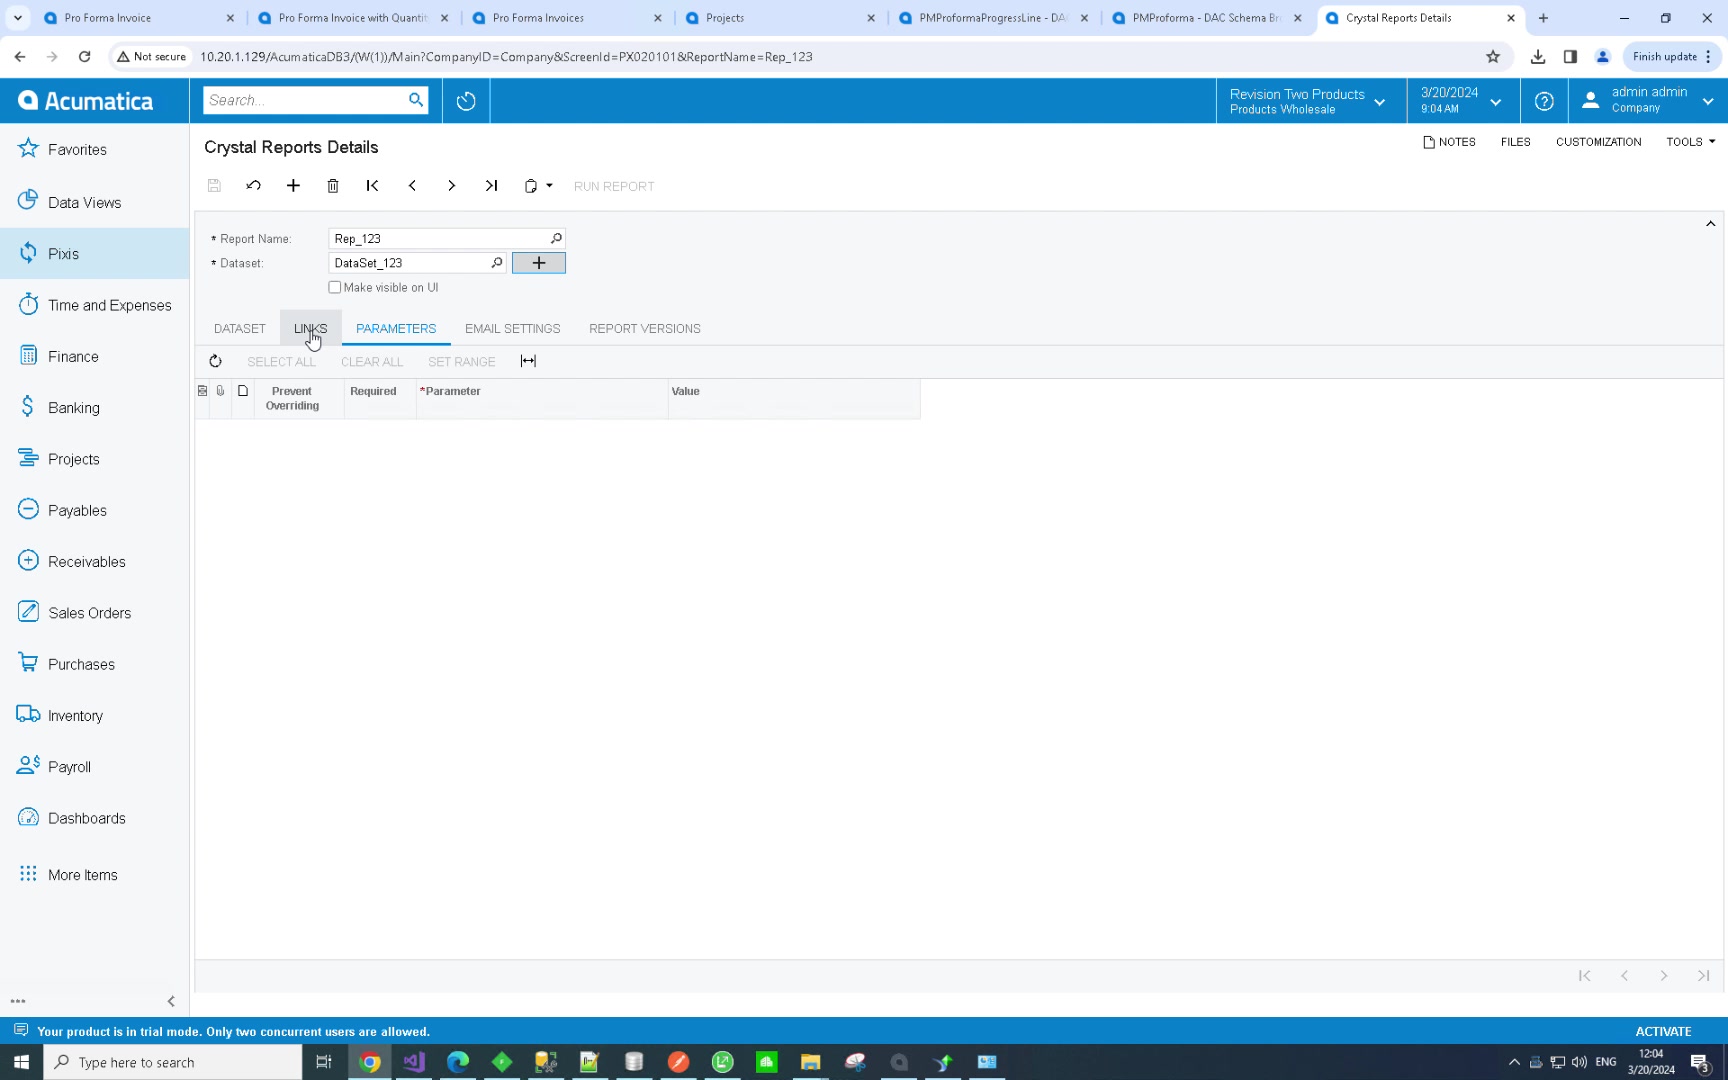
Task: Click the Fit to Screen column icon
Action: tap(528, 362)
